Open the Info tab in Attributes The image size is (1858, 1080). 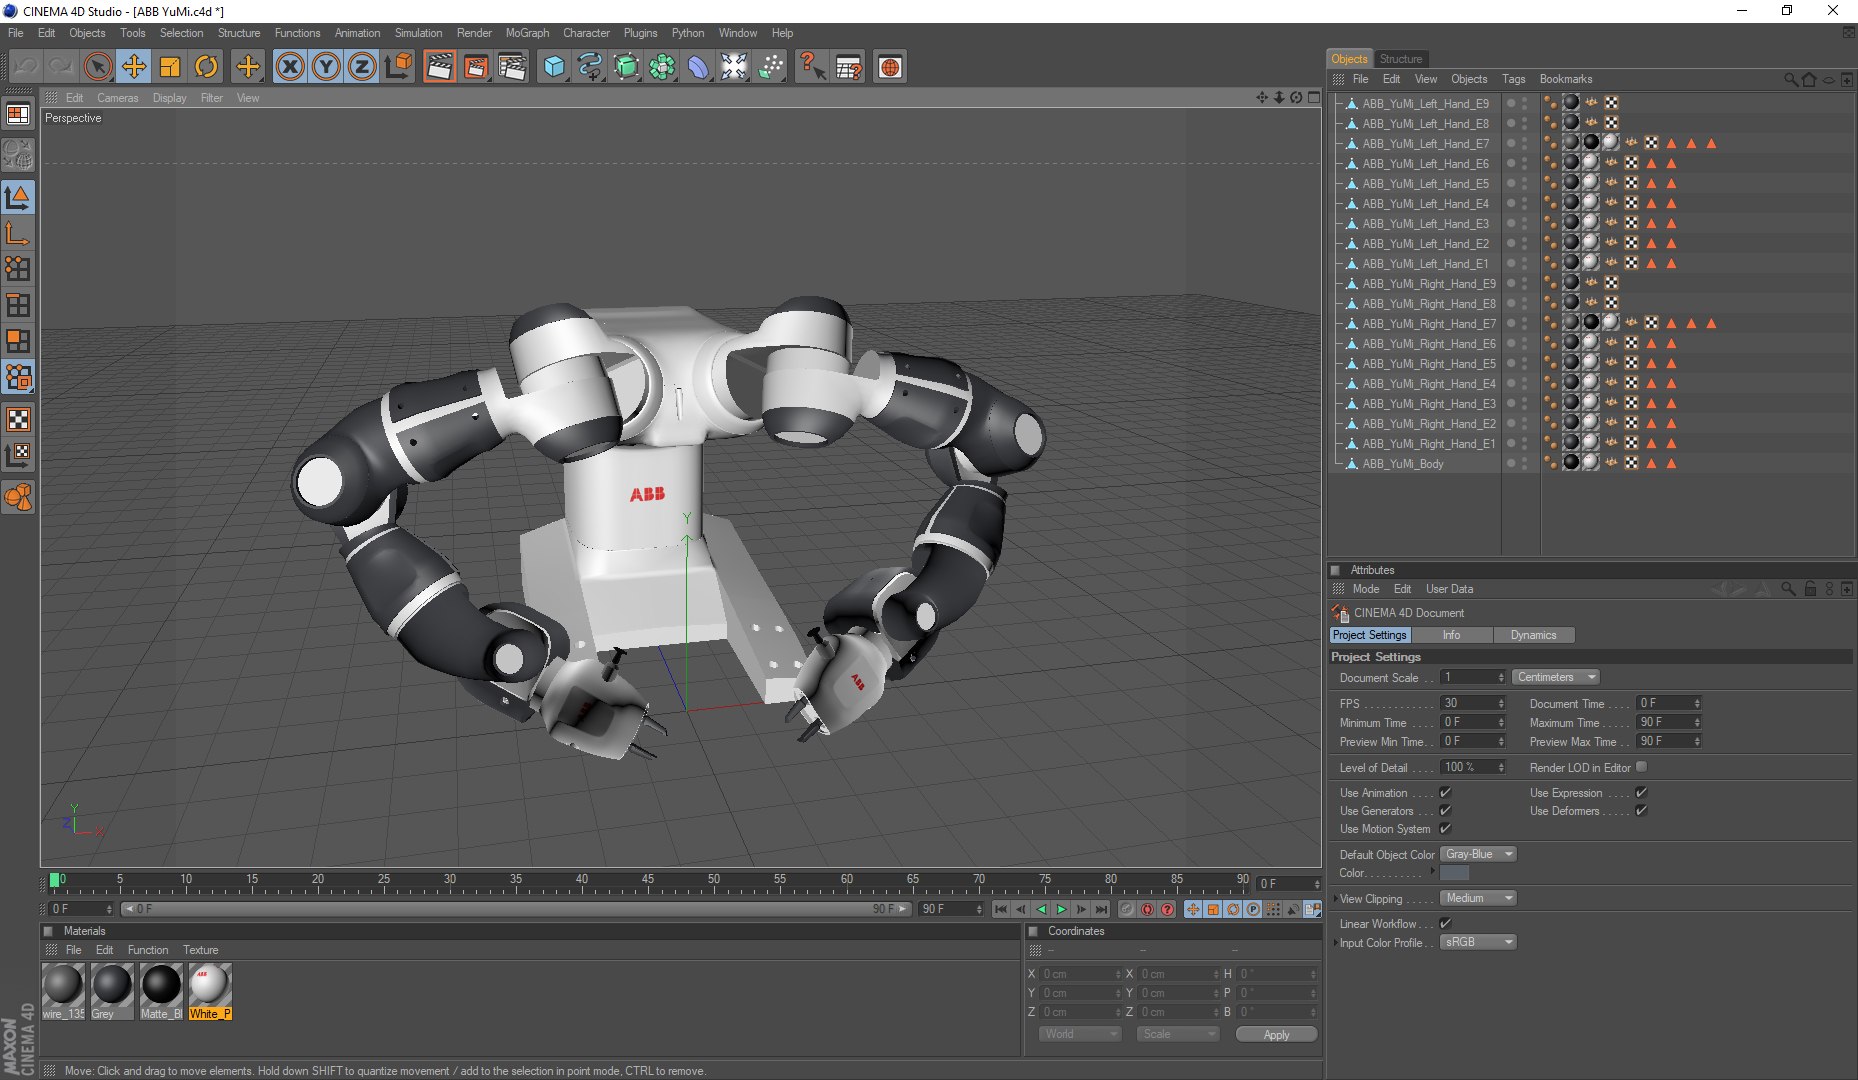1451,635
